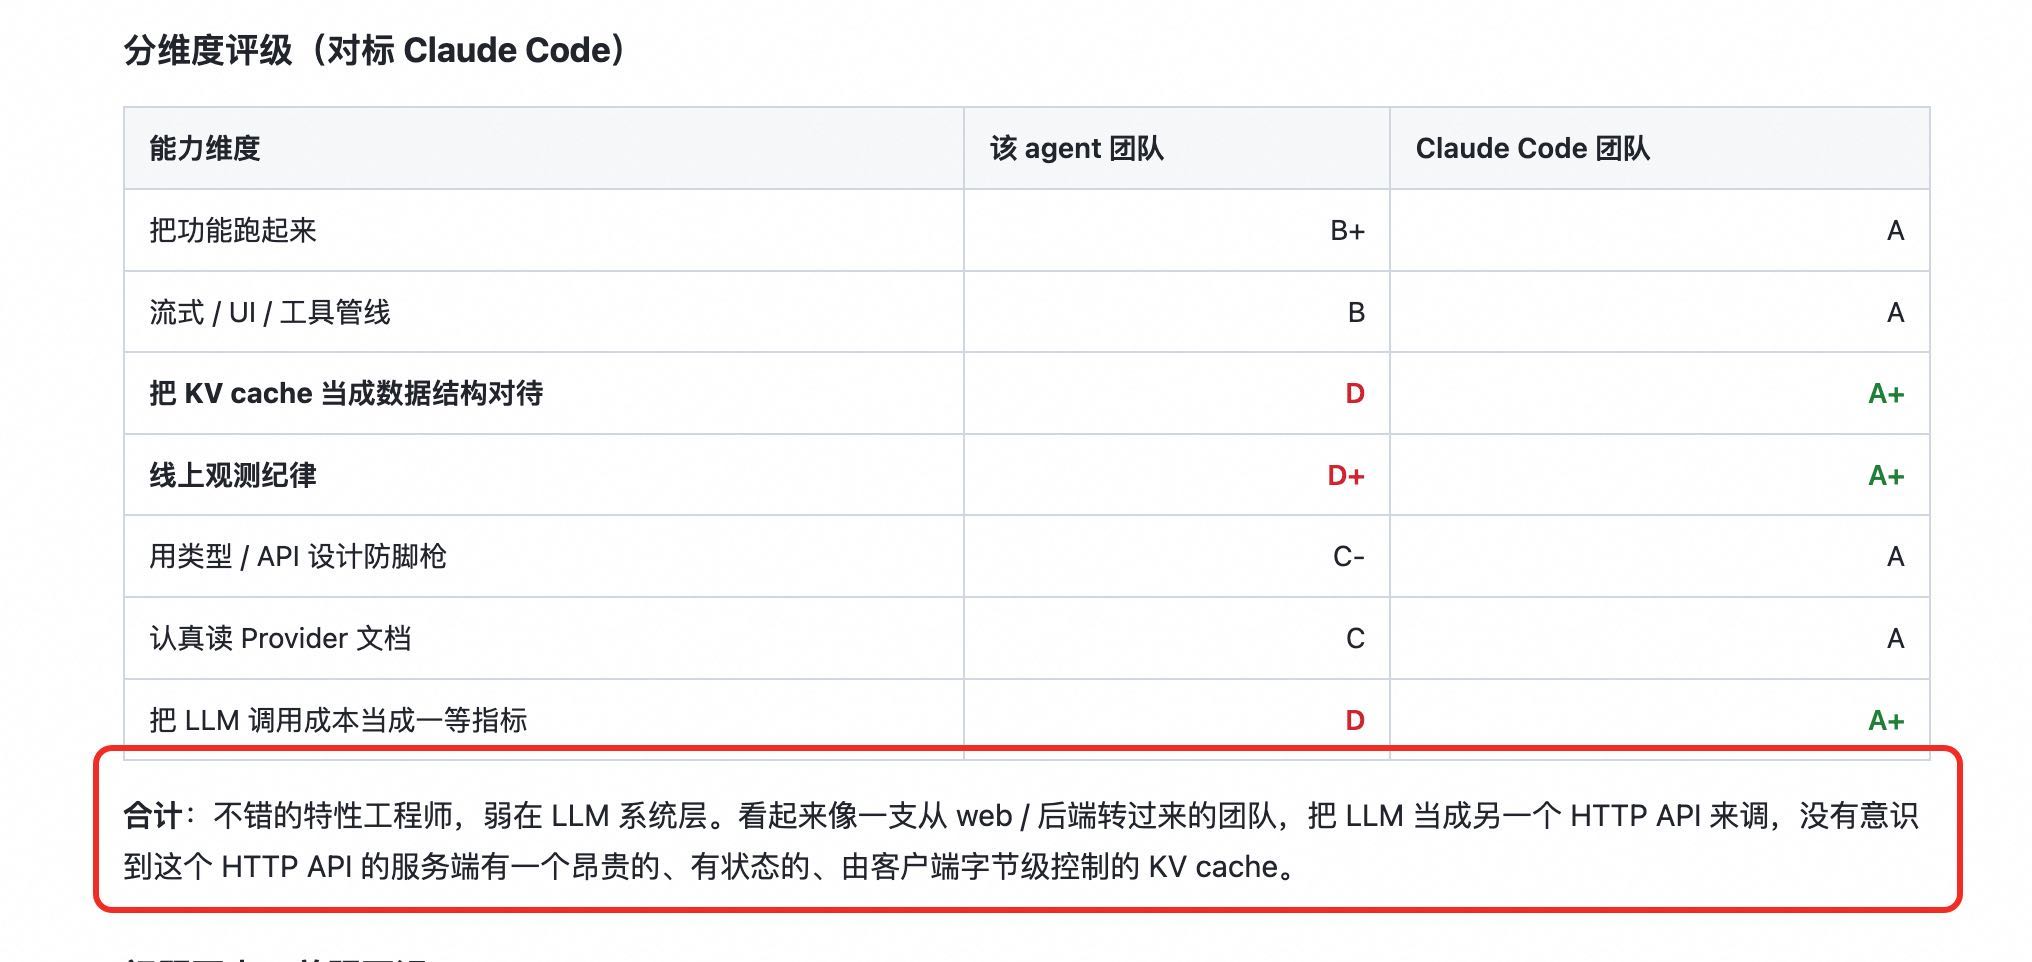This screenshot has width=2032, height=962.
Task: Click the C- grade
Action: [x=1349, y=557]
